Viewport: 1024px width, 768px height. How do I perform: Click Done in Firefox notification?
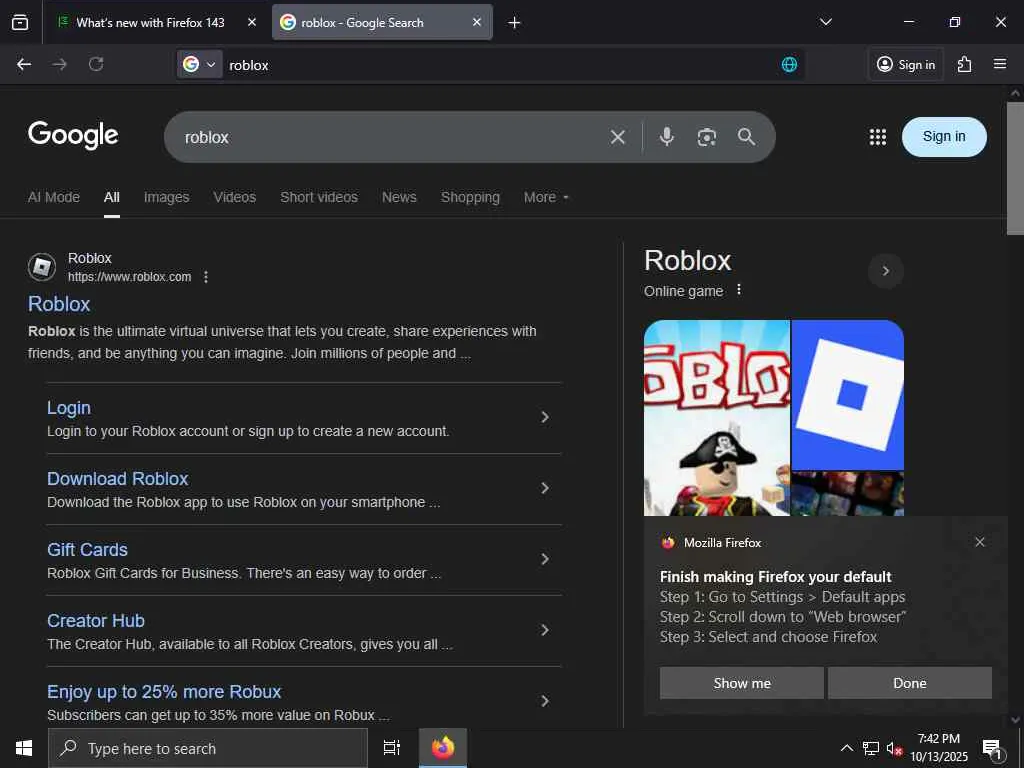pyautogui.click(x=910, y=683)
